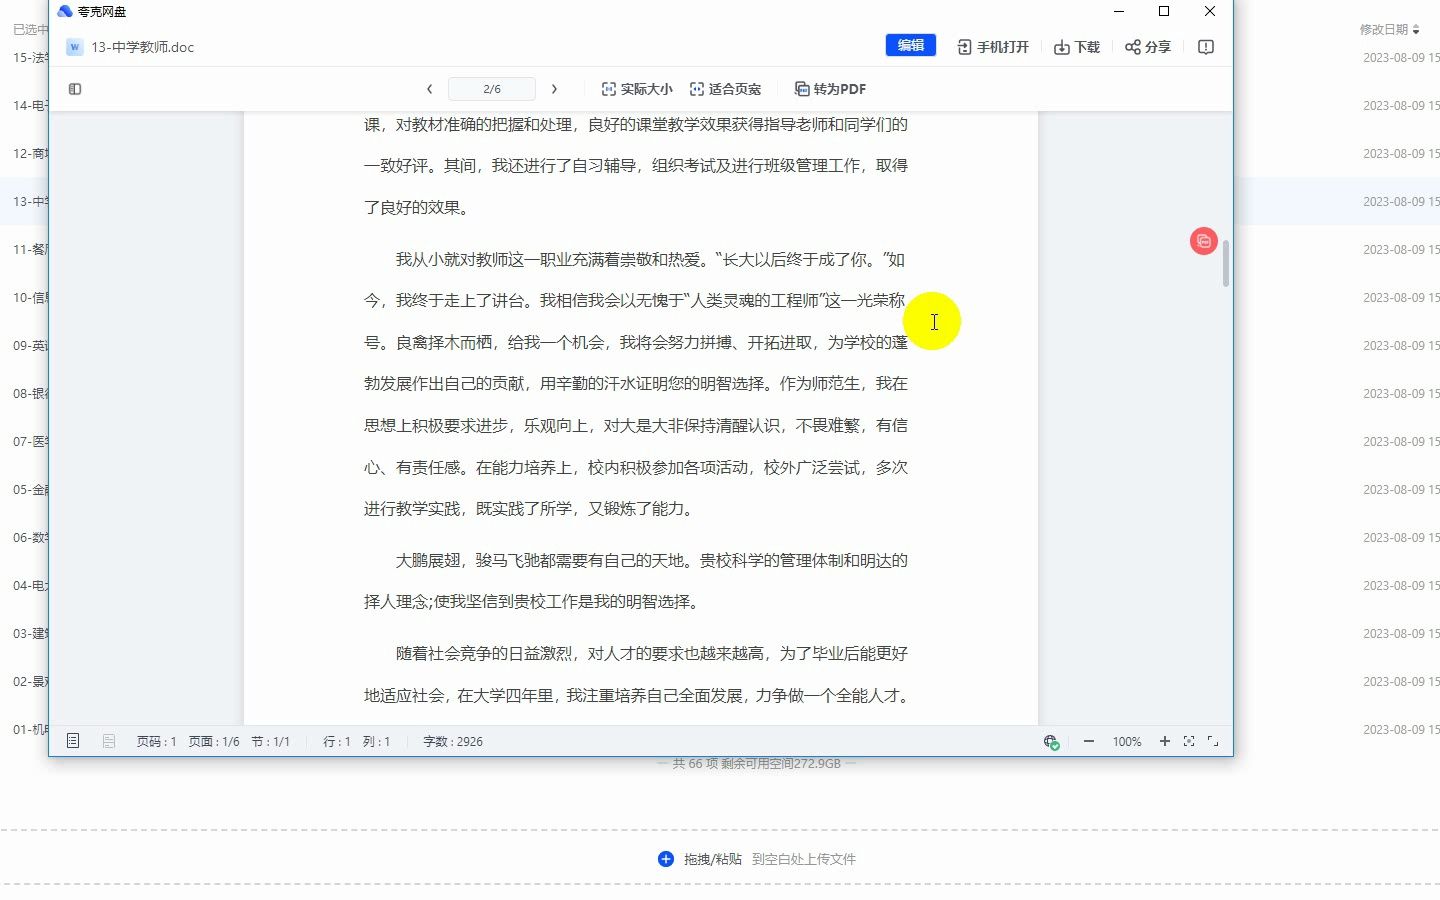Click the page number field 2/6

(x=492, y=89)
